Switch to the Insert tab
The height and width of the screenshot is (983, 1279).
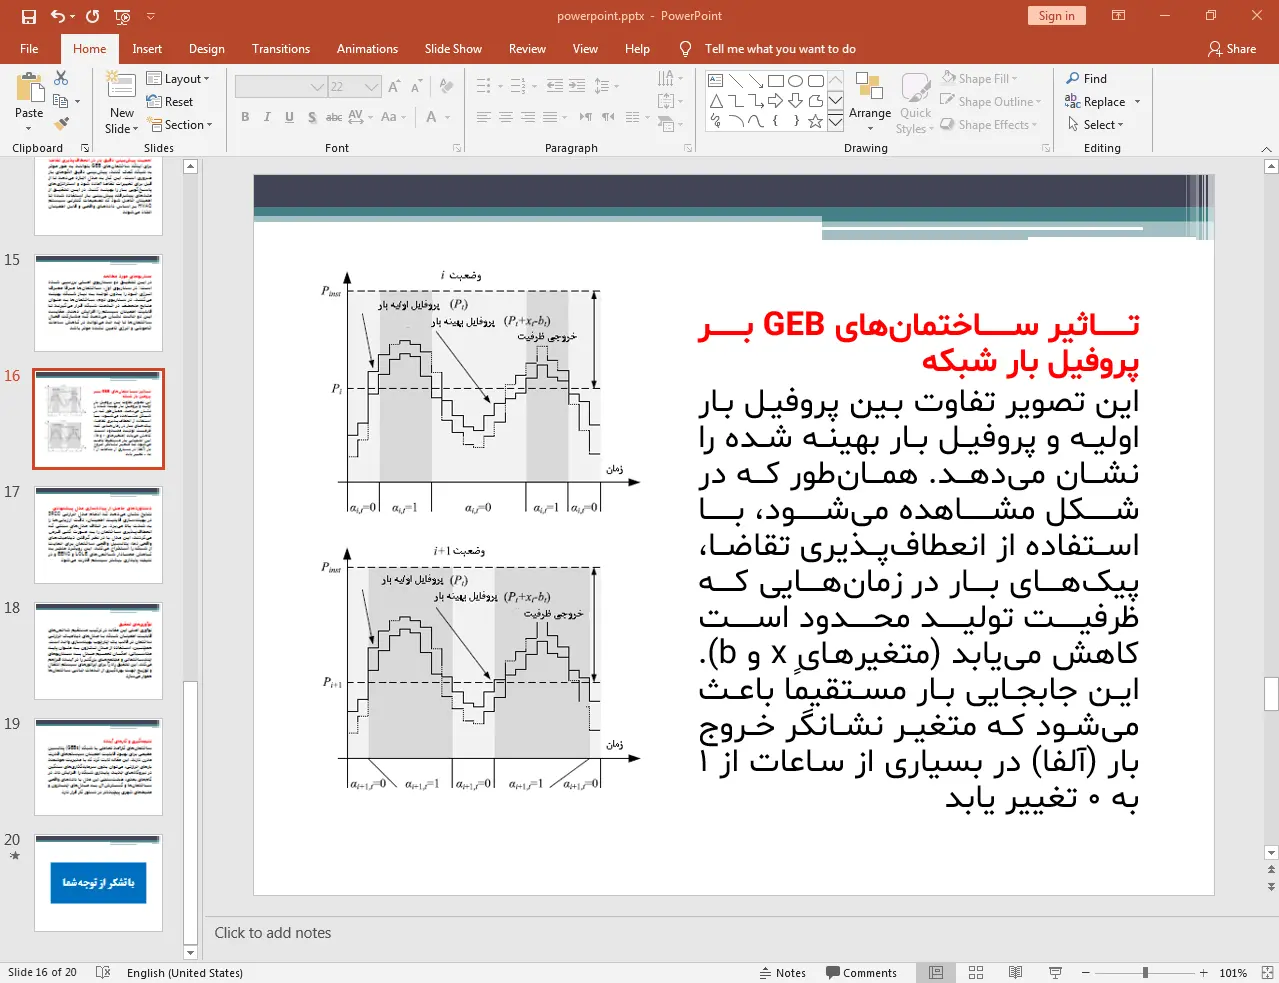(x=147, y=49)
